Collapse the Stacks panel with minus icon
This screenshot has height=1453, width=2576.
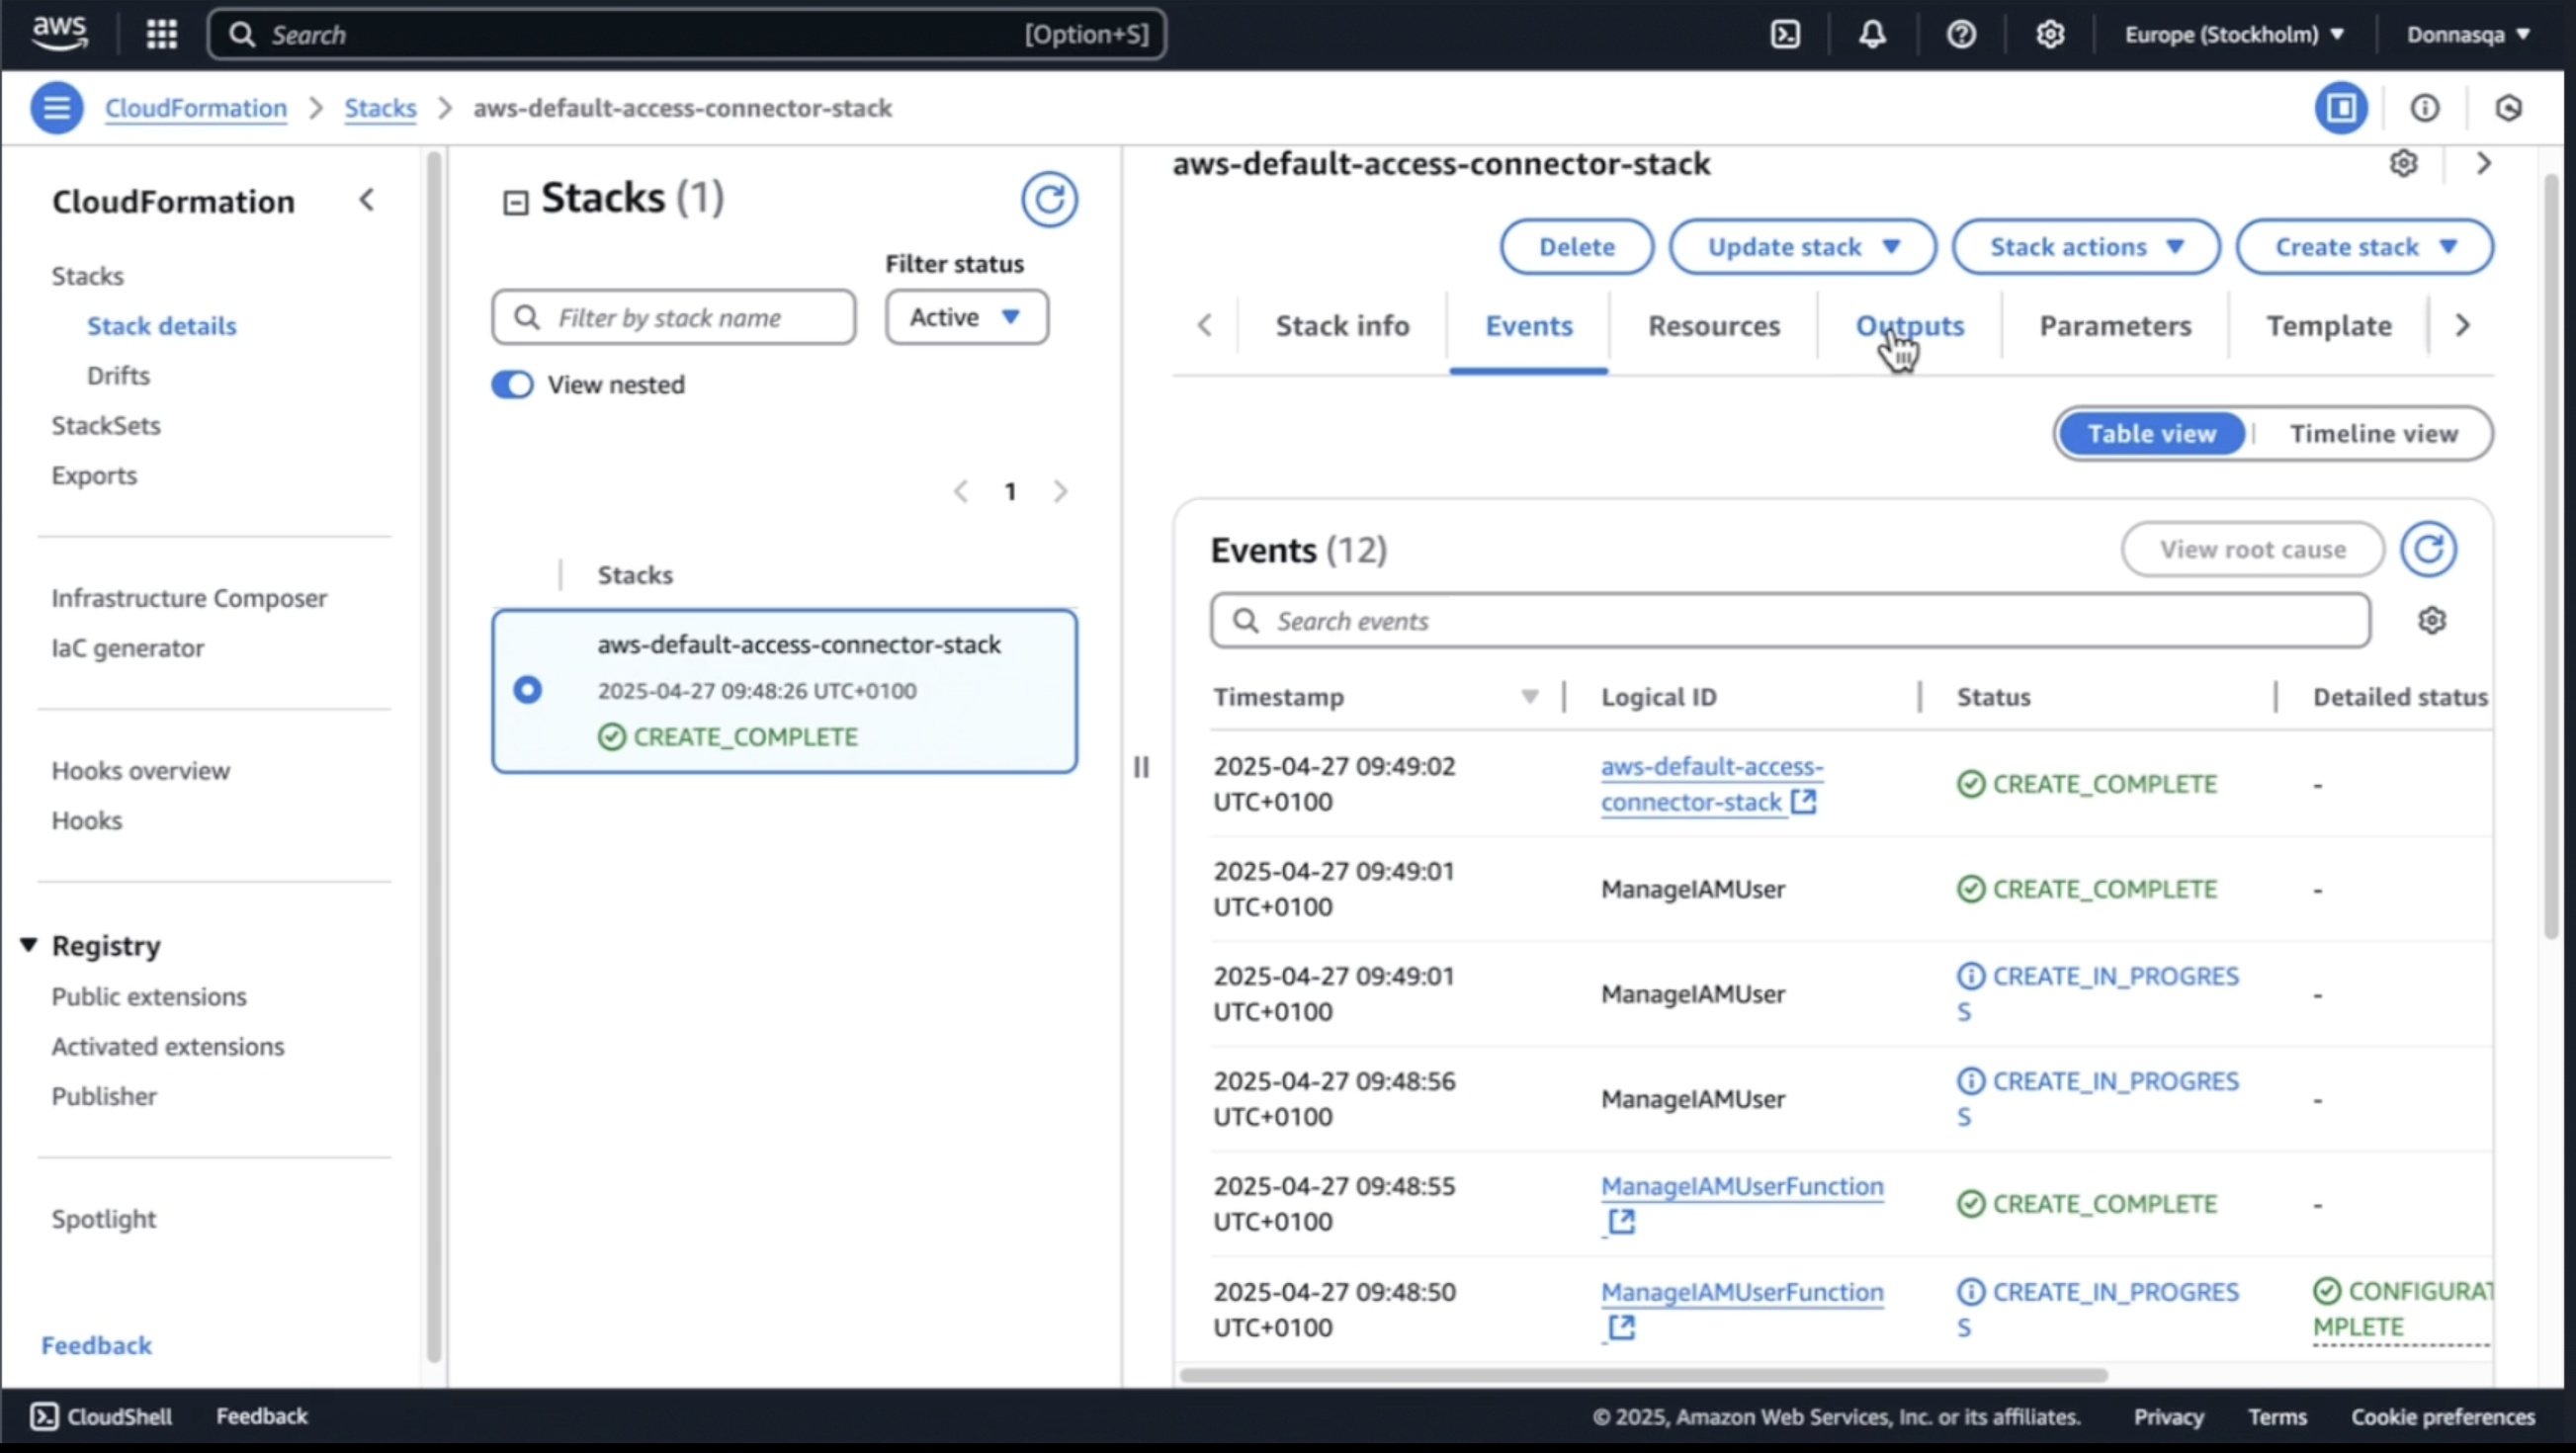515,203
